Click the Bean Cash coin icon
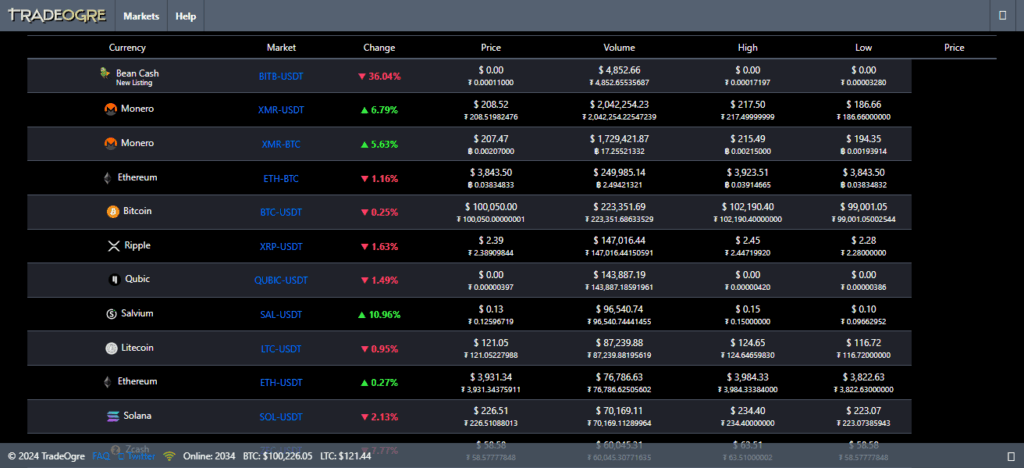Screen dimensions: 1024x468 coord(105,73)
